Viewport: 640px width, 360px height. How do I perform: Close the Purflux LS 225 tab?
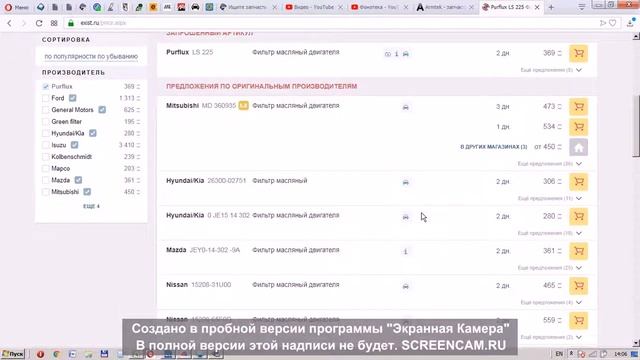[x=537, y=7]
